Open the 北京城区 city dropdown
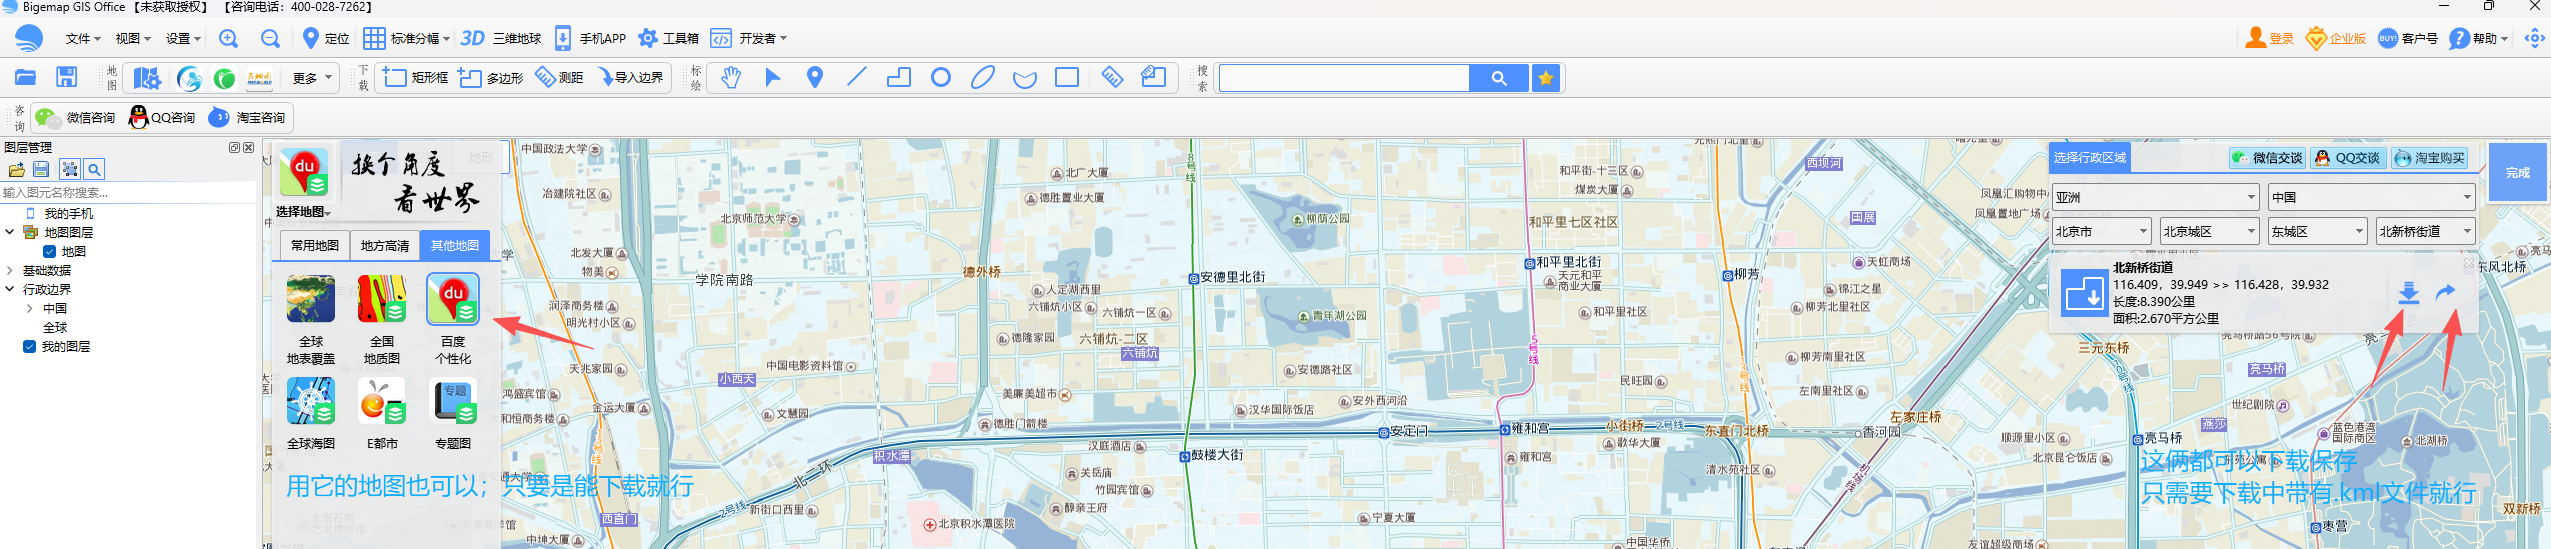The image size is (2551, 549). [x=2210, y=231]
